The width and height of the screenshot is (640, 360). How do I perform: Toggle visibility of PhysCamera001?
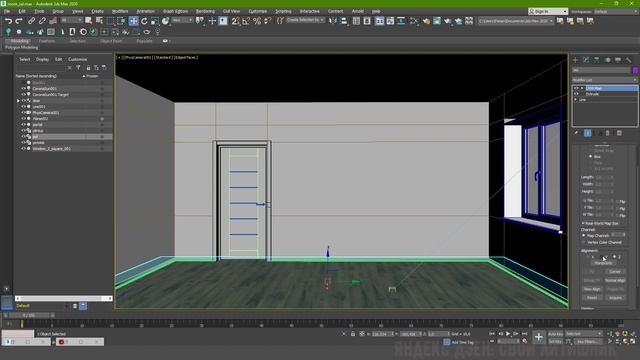[23, 113]
